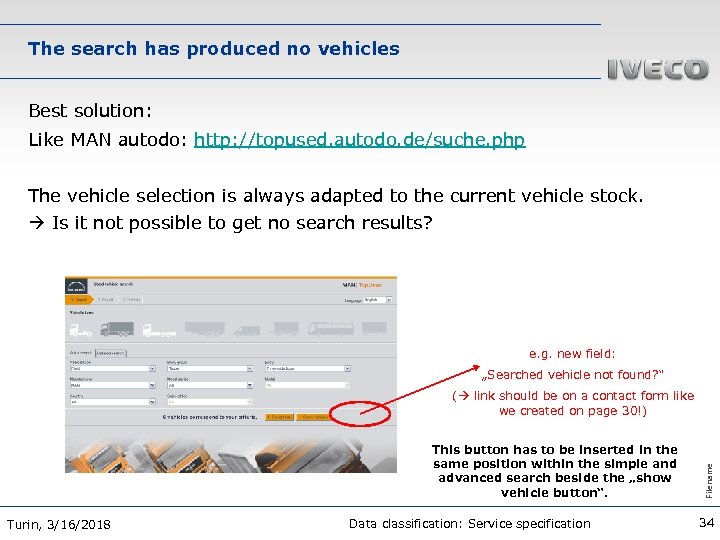The image size is (720, 540).
Task: Switch to the Quick search tab
Action: coord(80,353)
